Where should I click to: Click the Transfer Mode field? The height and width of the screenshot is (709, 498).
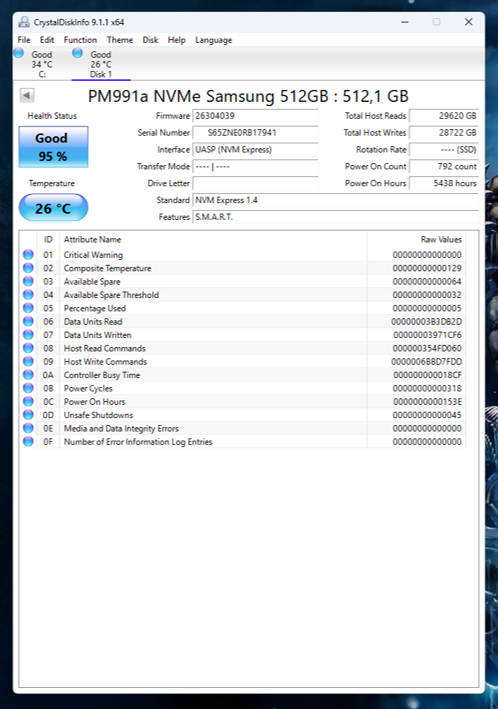click(x=256, y=166)
